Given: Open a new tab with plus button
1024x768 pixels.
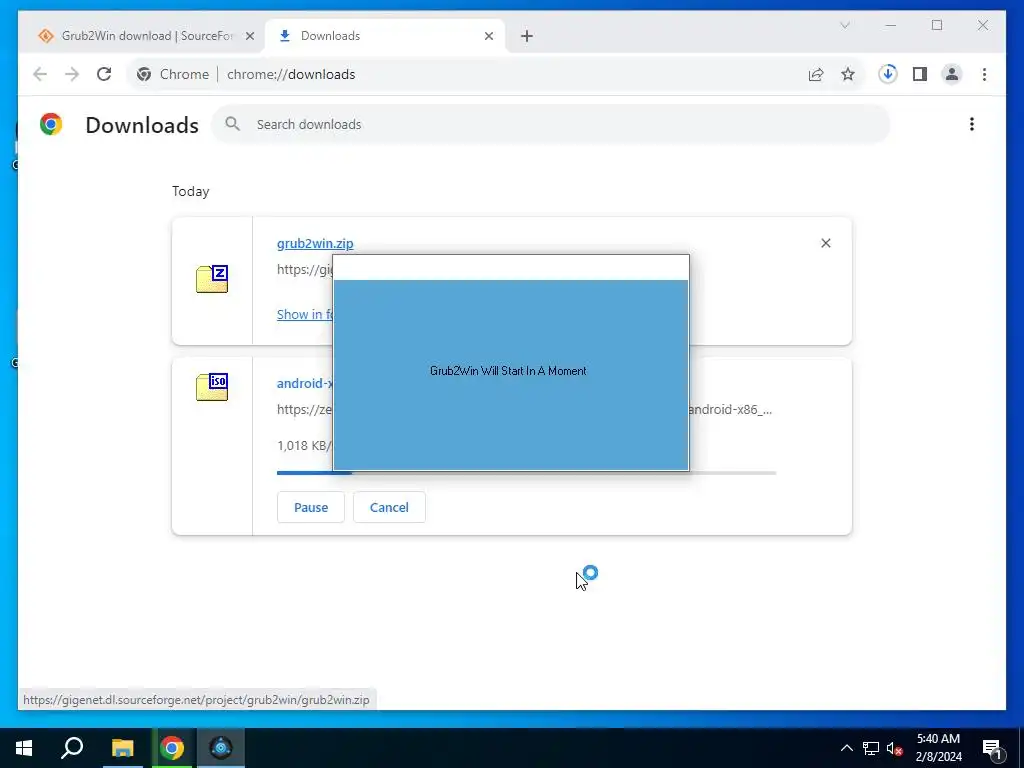Looking at the screenshot, I should point(527,36).
